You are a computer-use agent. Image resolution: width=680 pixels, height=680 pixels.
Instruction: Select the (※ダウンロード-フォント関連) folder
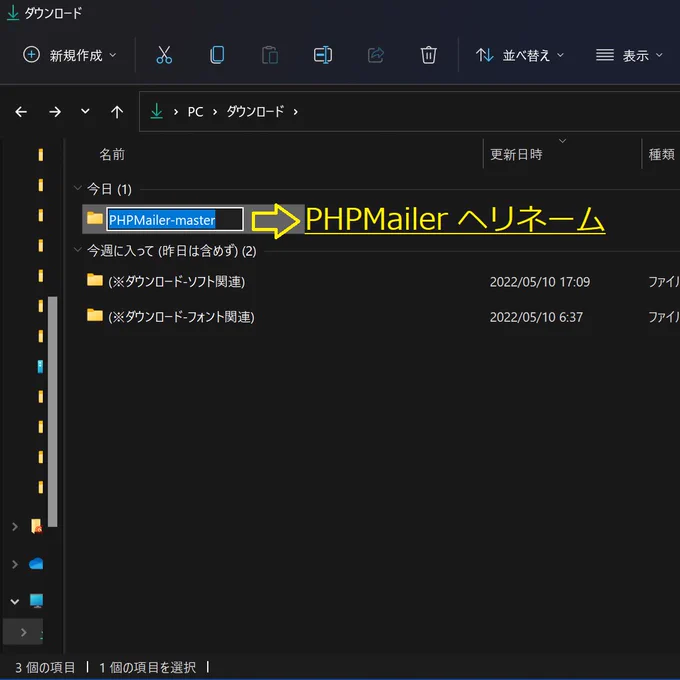click(181, 317)
